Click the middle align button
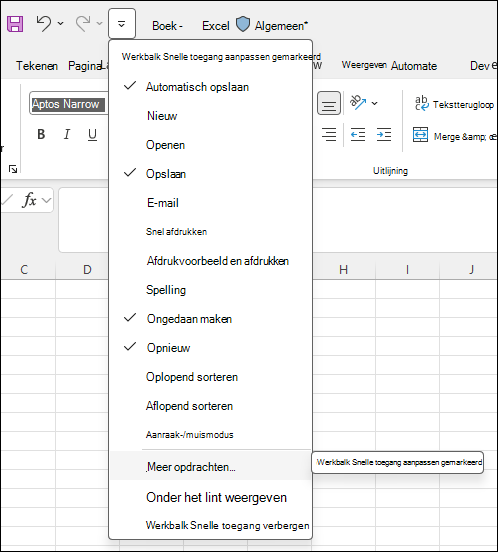 click(x=329, y=103)
